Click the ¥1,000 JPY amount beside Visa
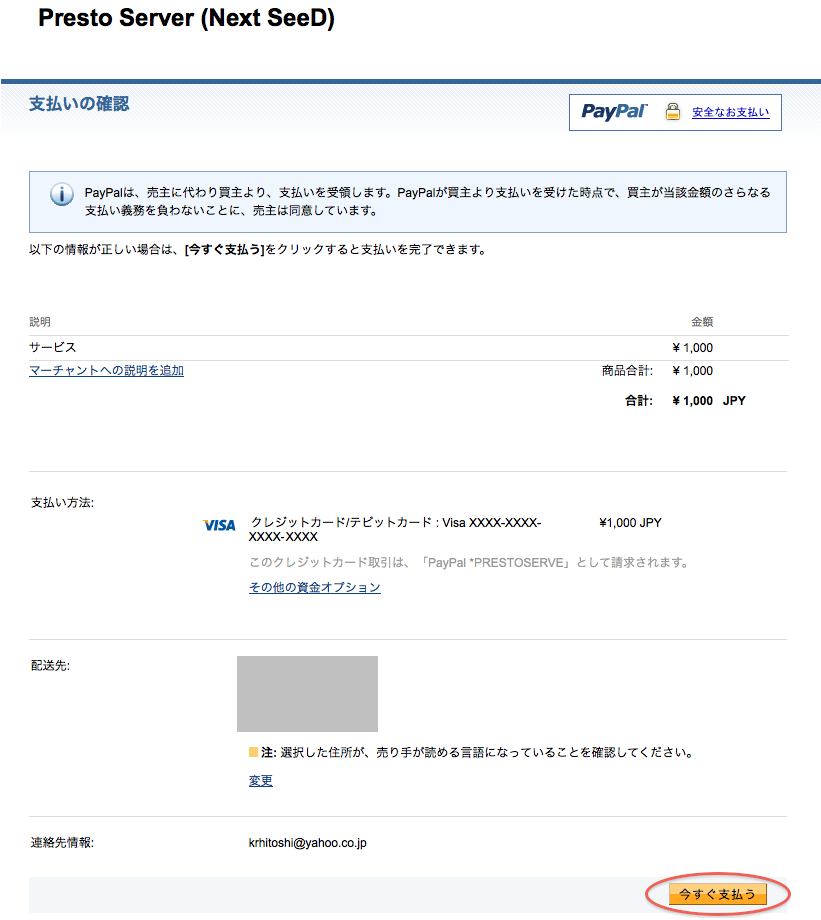 click(630, 523)
